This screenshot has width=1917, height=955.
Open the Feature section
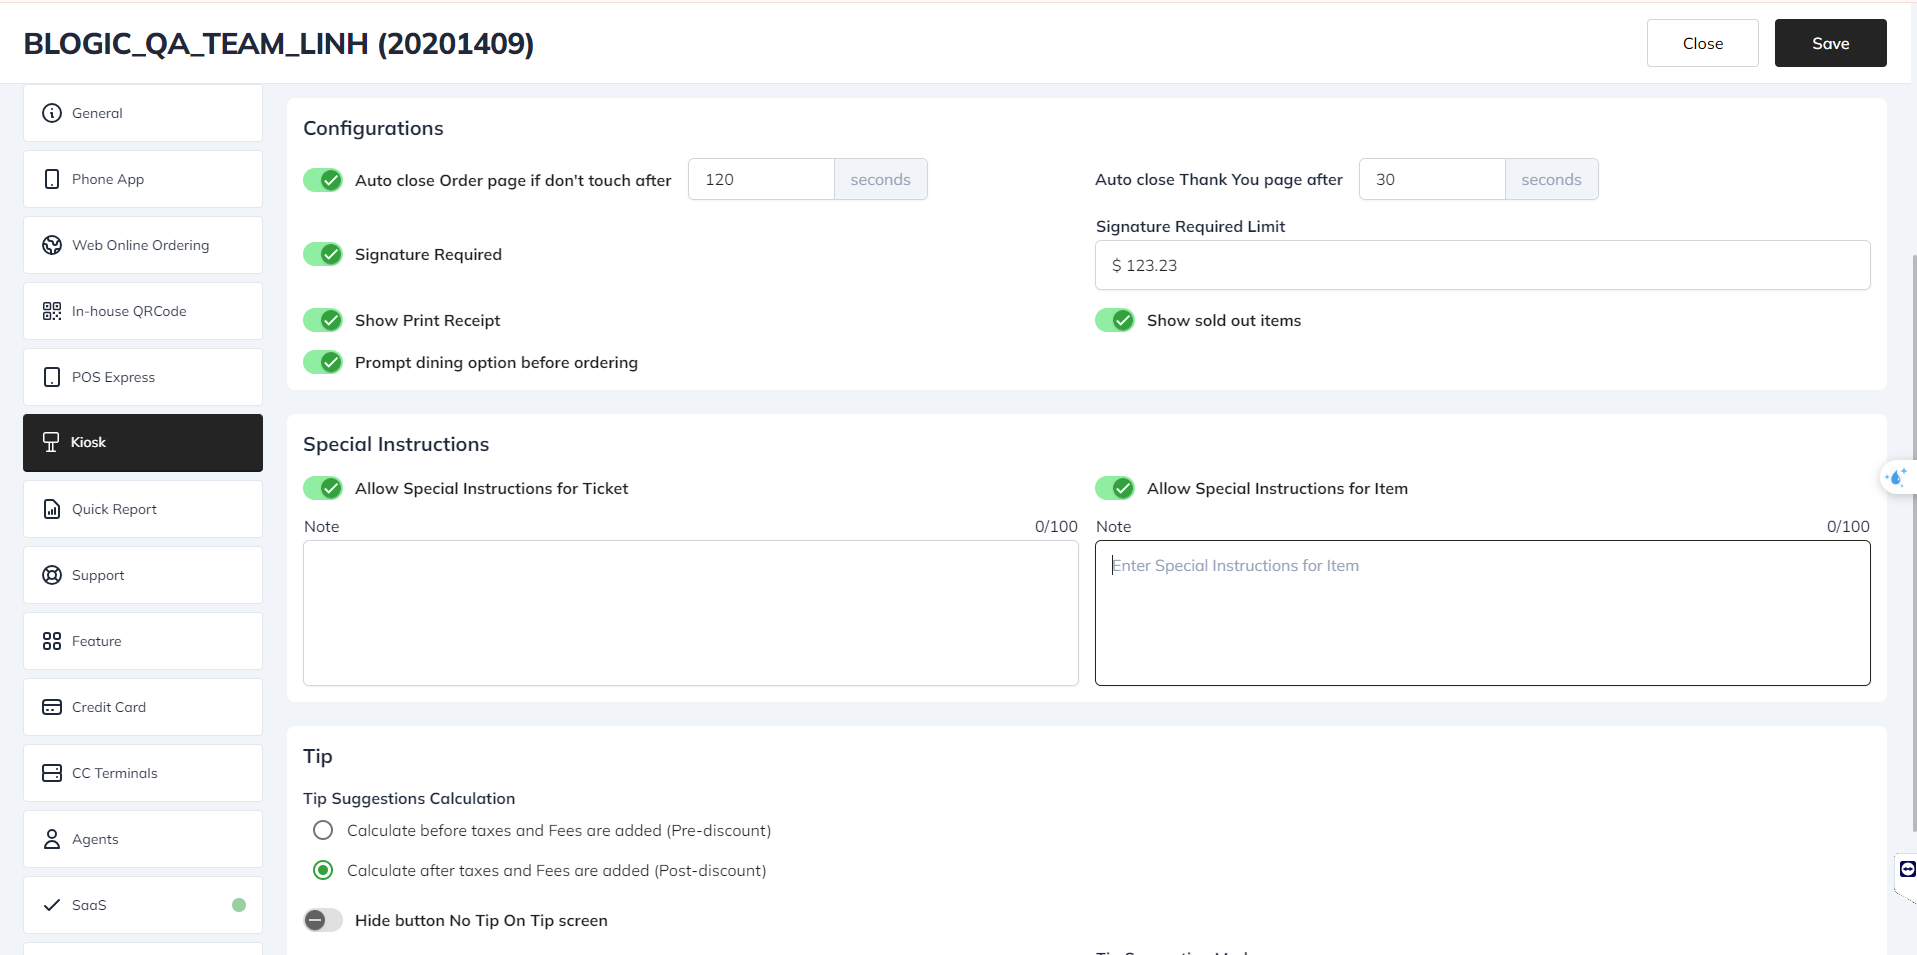pos(143,641)
